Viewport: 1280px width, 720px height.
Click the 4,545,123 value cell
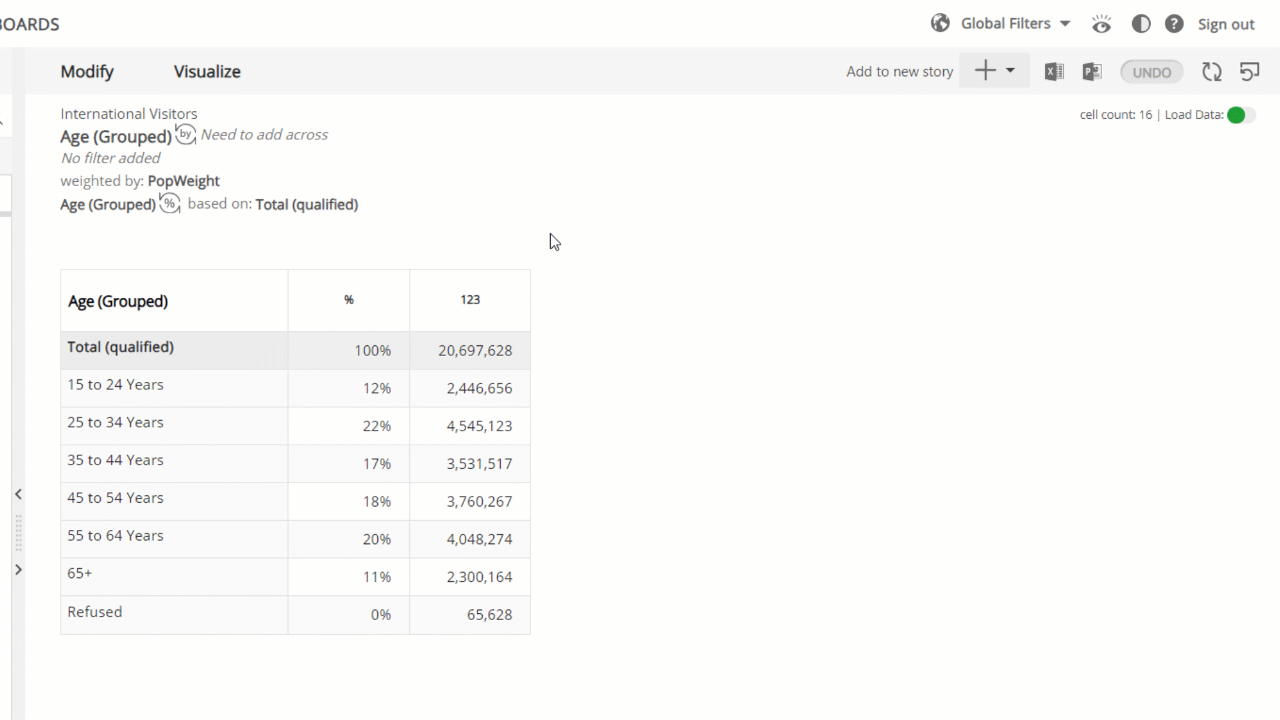tap(470, 426)
